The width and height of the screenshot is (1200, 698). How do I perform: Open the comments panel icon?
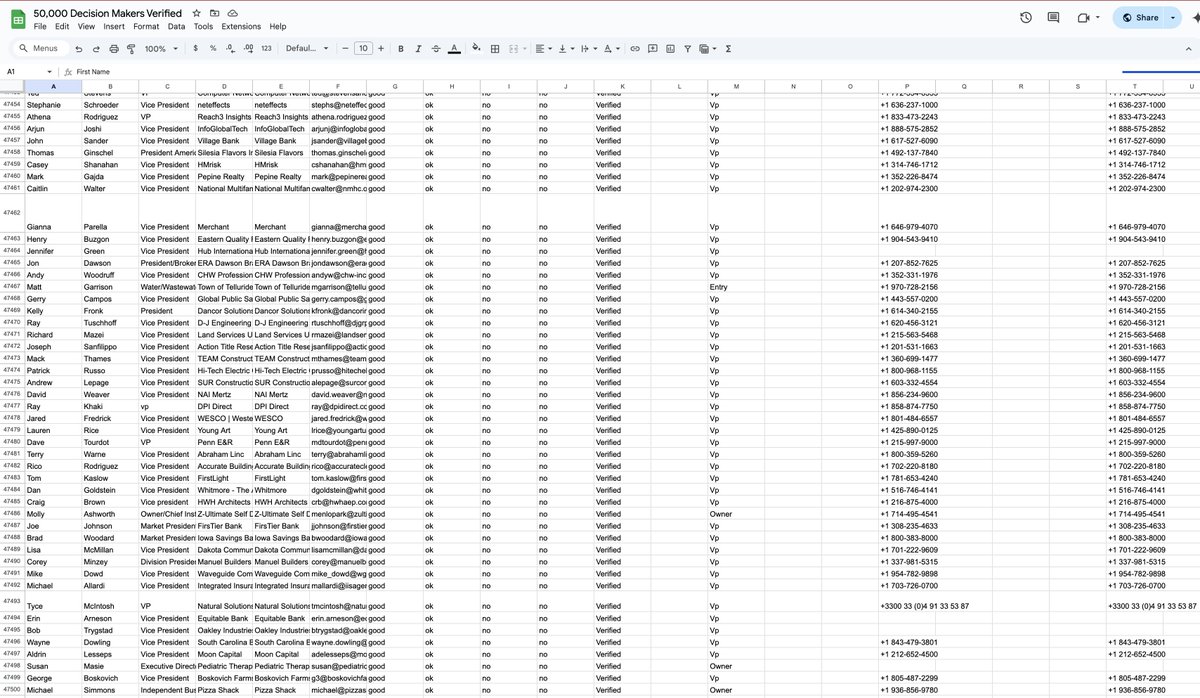[x=1053, y=17]
